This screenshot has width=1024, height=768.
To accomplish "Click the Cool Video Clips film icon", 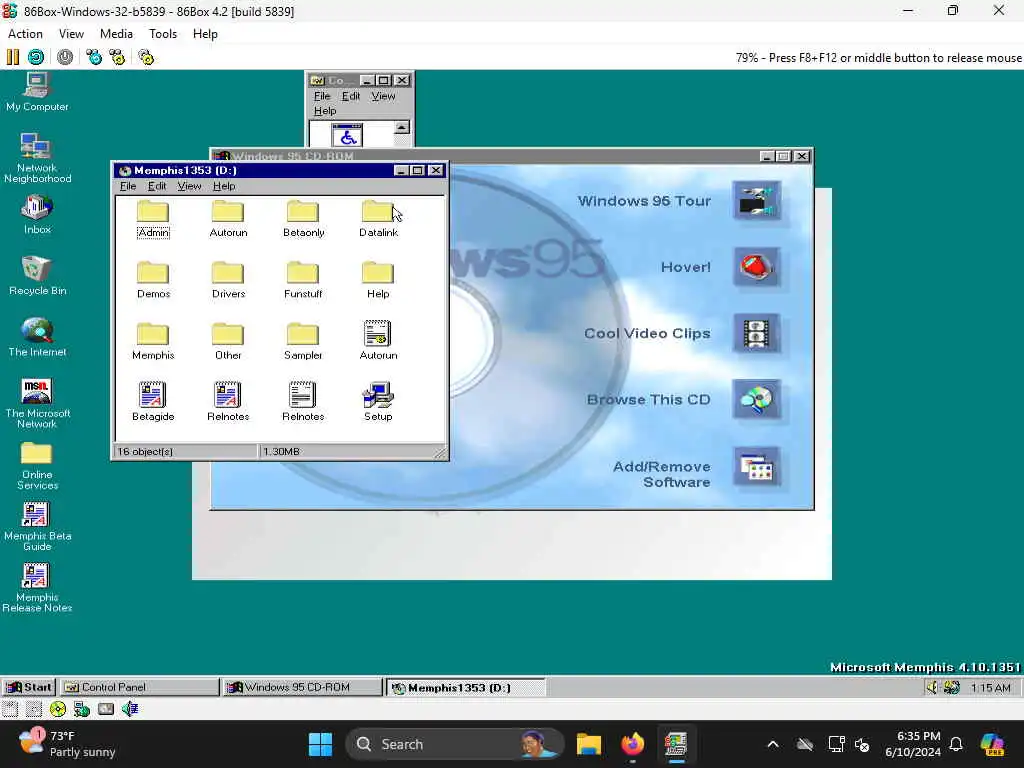I will click(x=756, y=333).
